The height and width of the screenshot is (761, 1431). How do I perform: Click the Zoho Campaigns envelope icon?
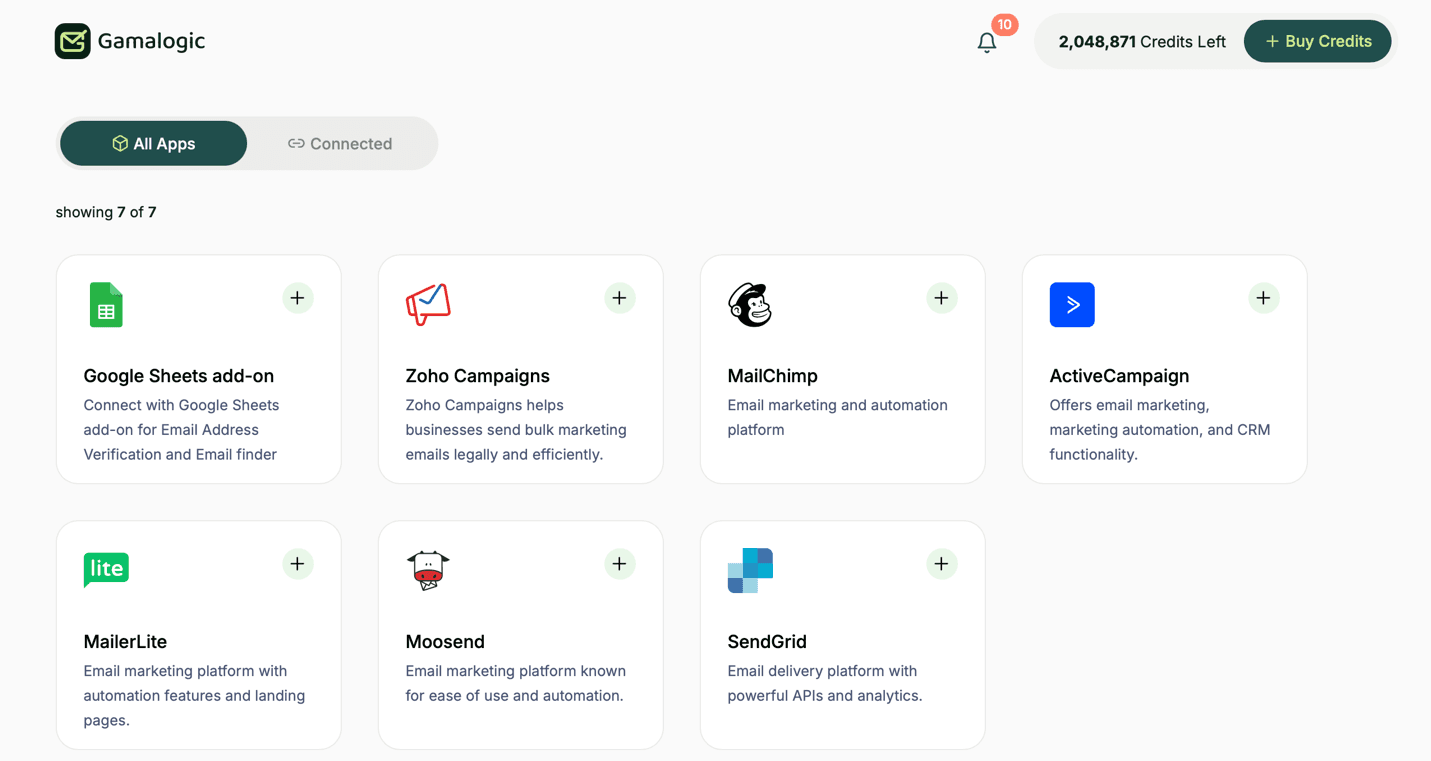[428, 305]
